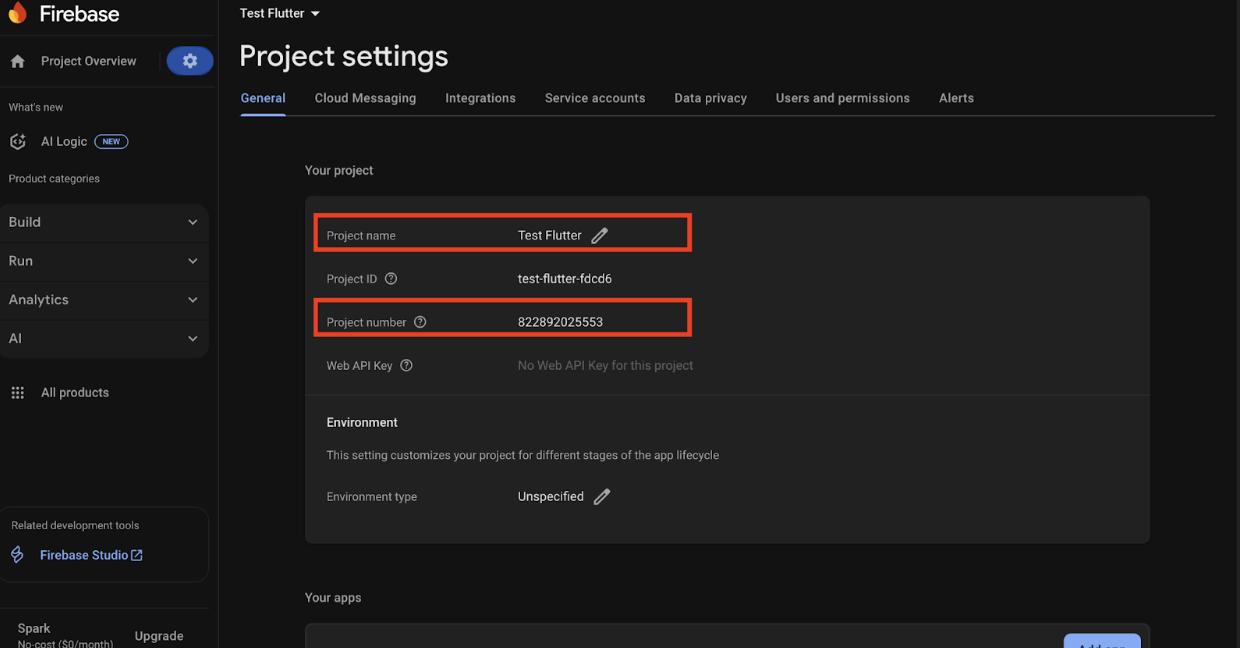This screenshot has height=648, width=1240.
Task: Click the Project ID help icon
Action: pos(391,279)
